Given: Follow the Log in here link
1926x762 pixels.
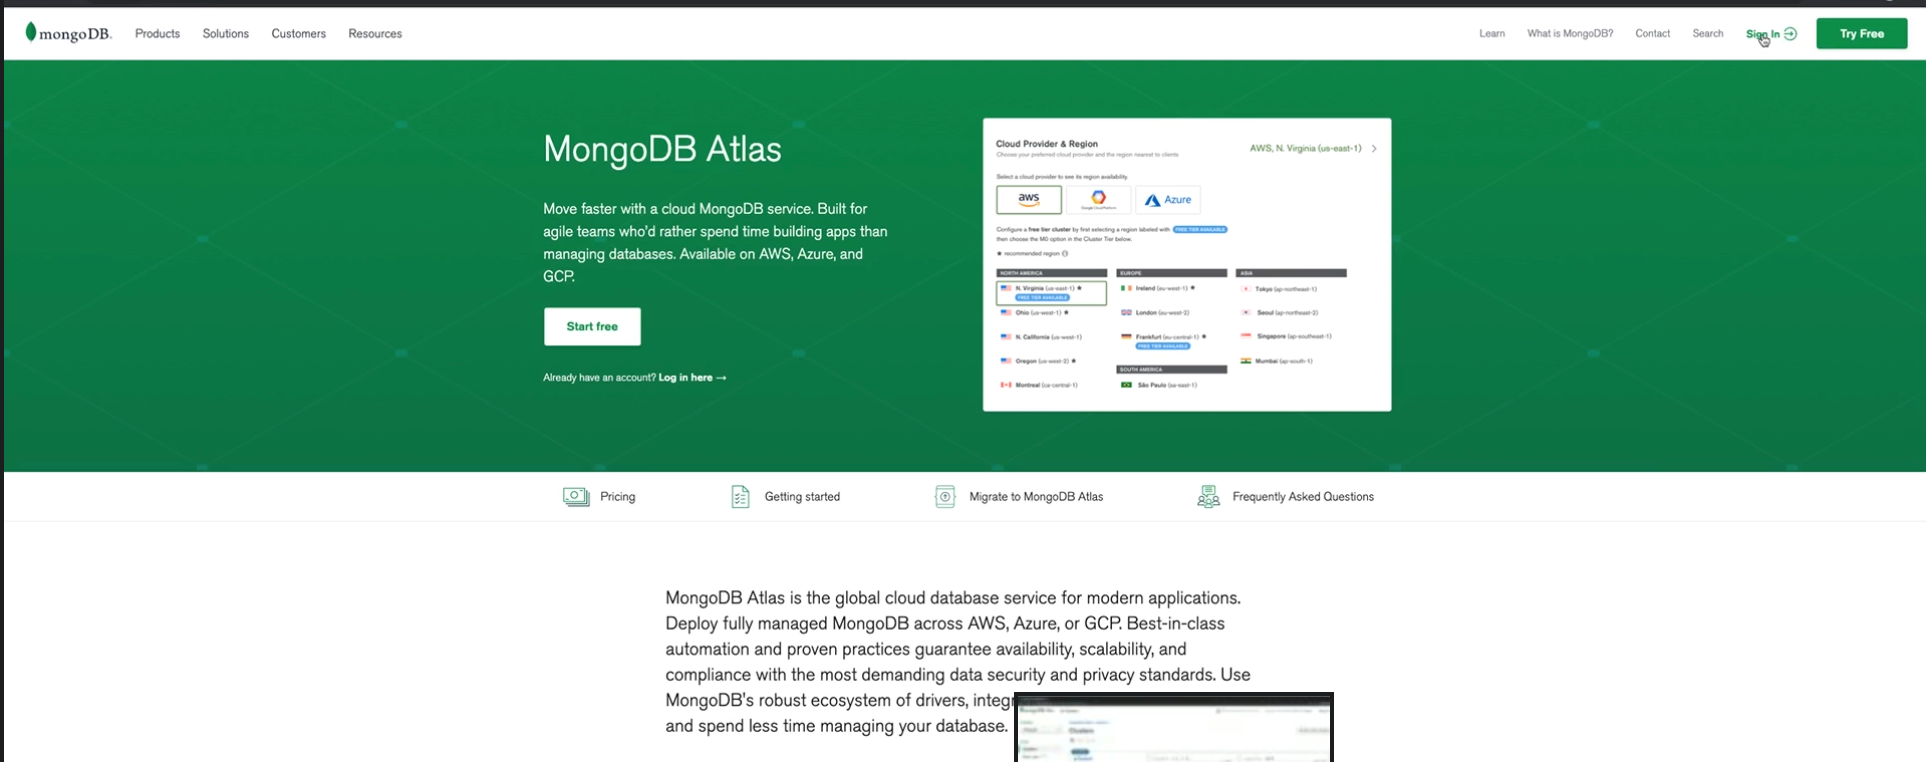Looking at the screenshot, I should (692, 378).
